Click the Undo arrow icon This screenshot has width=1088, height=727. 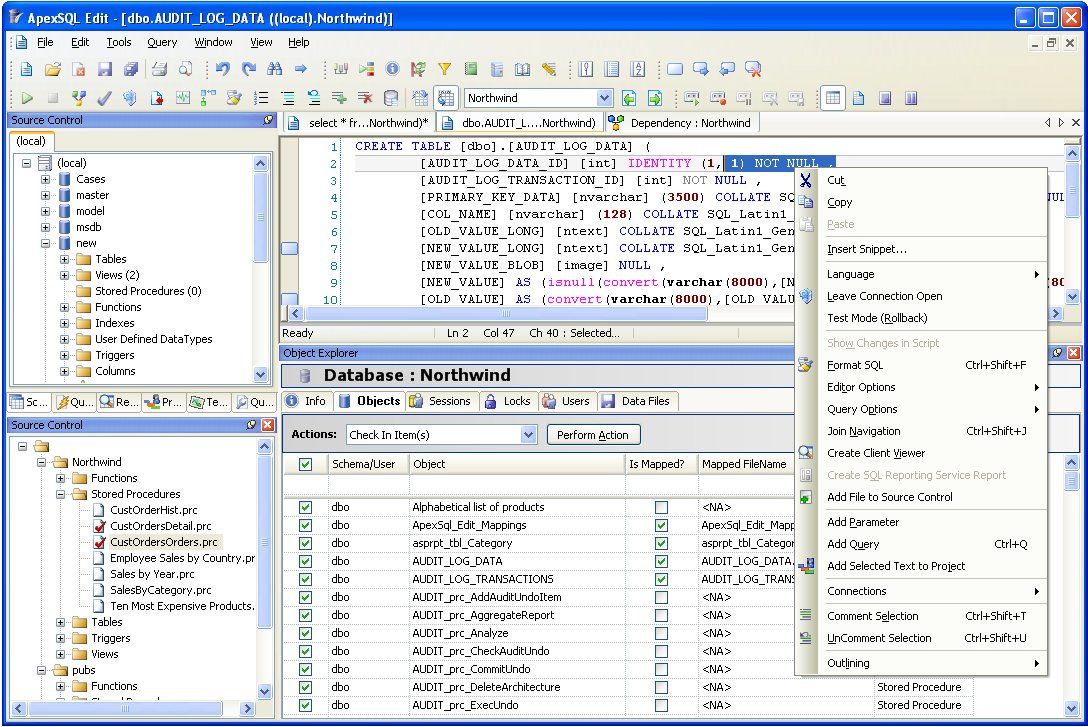pos(222,69)
